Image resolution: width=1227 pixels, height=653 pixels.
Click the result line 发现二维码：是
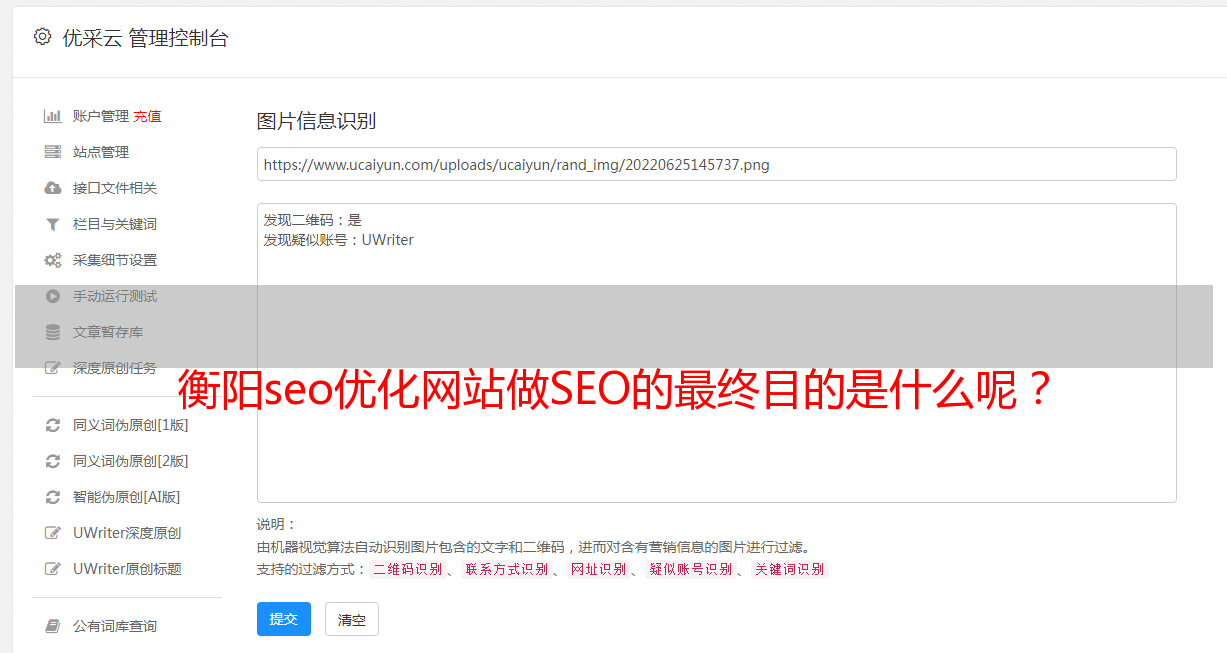[x=312, y=220]
